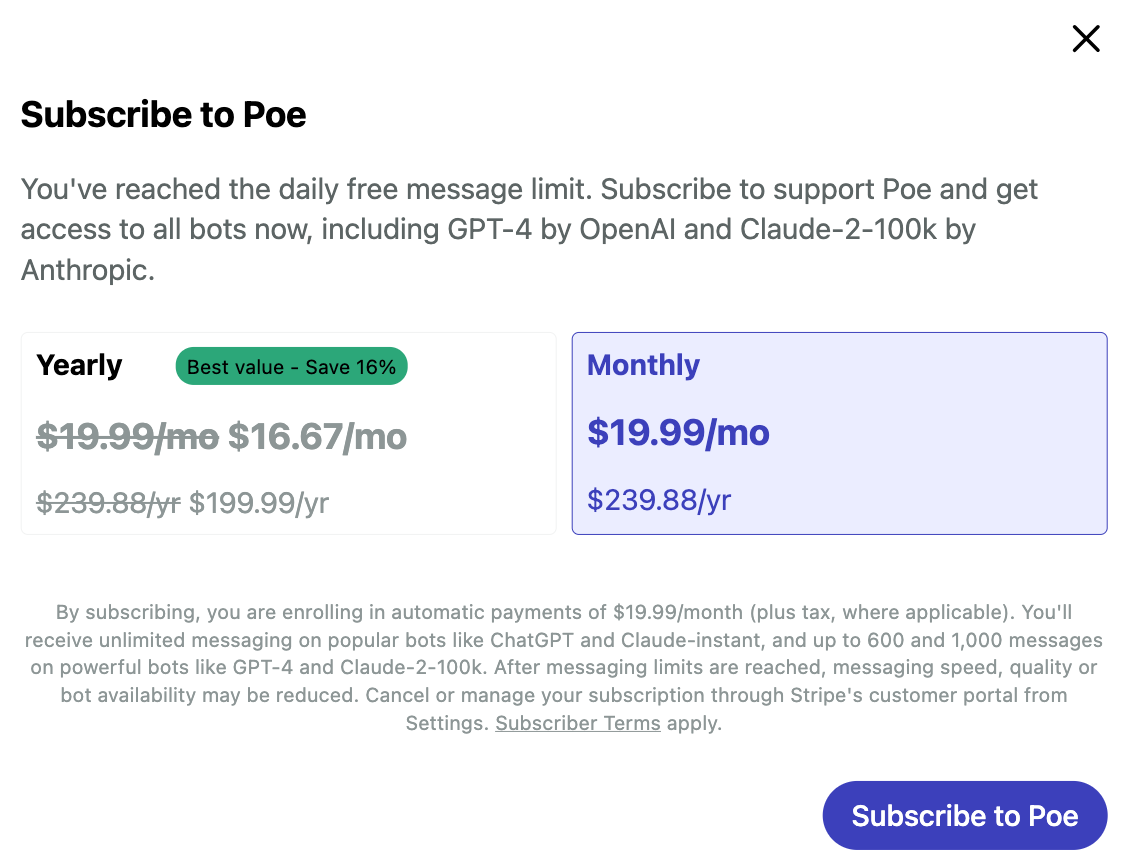Click the green Best value badge
Image resolution: width=1128 pixels, height=860 pixels.
[x=291, y=367]
